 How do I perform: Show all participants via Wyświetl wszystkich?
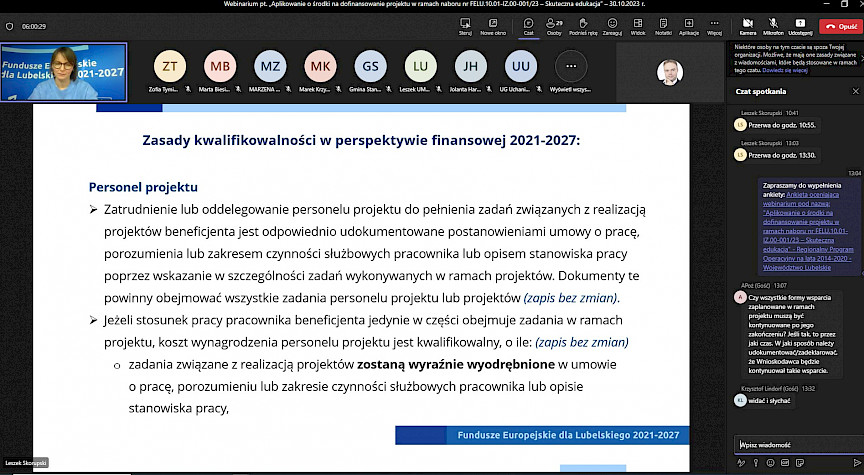point(571,67)
